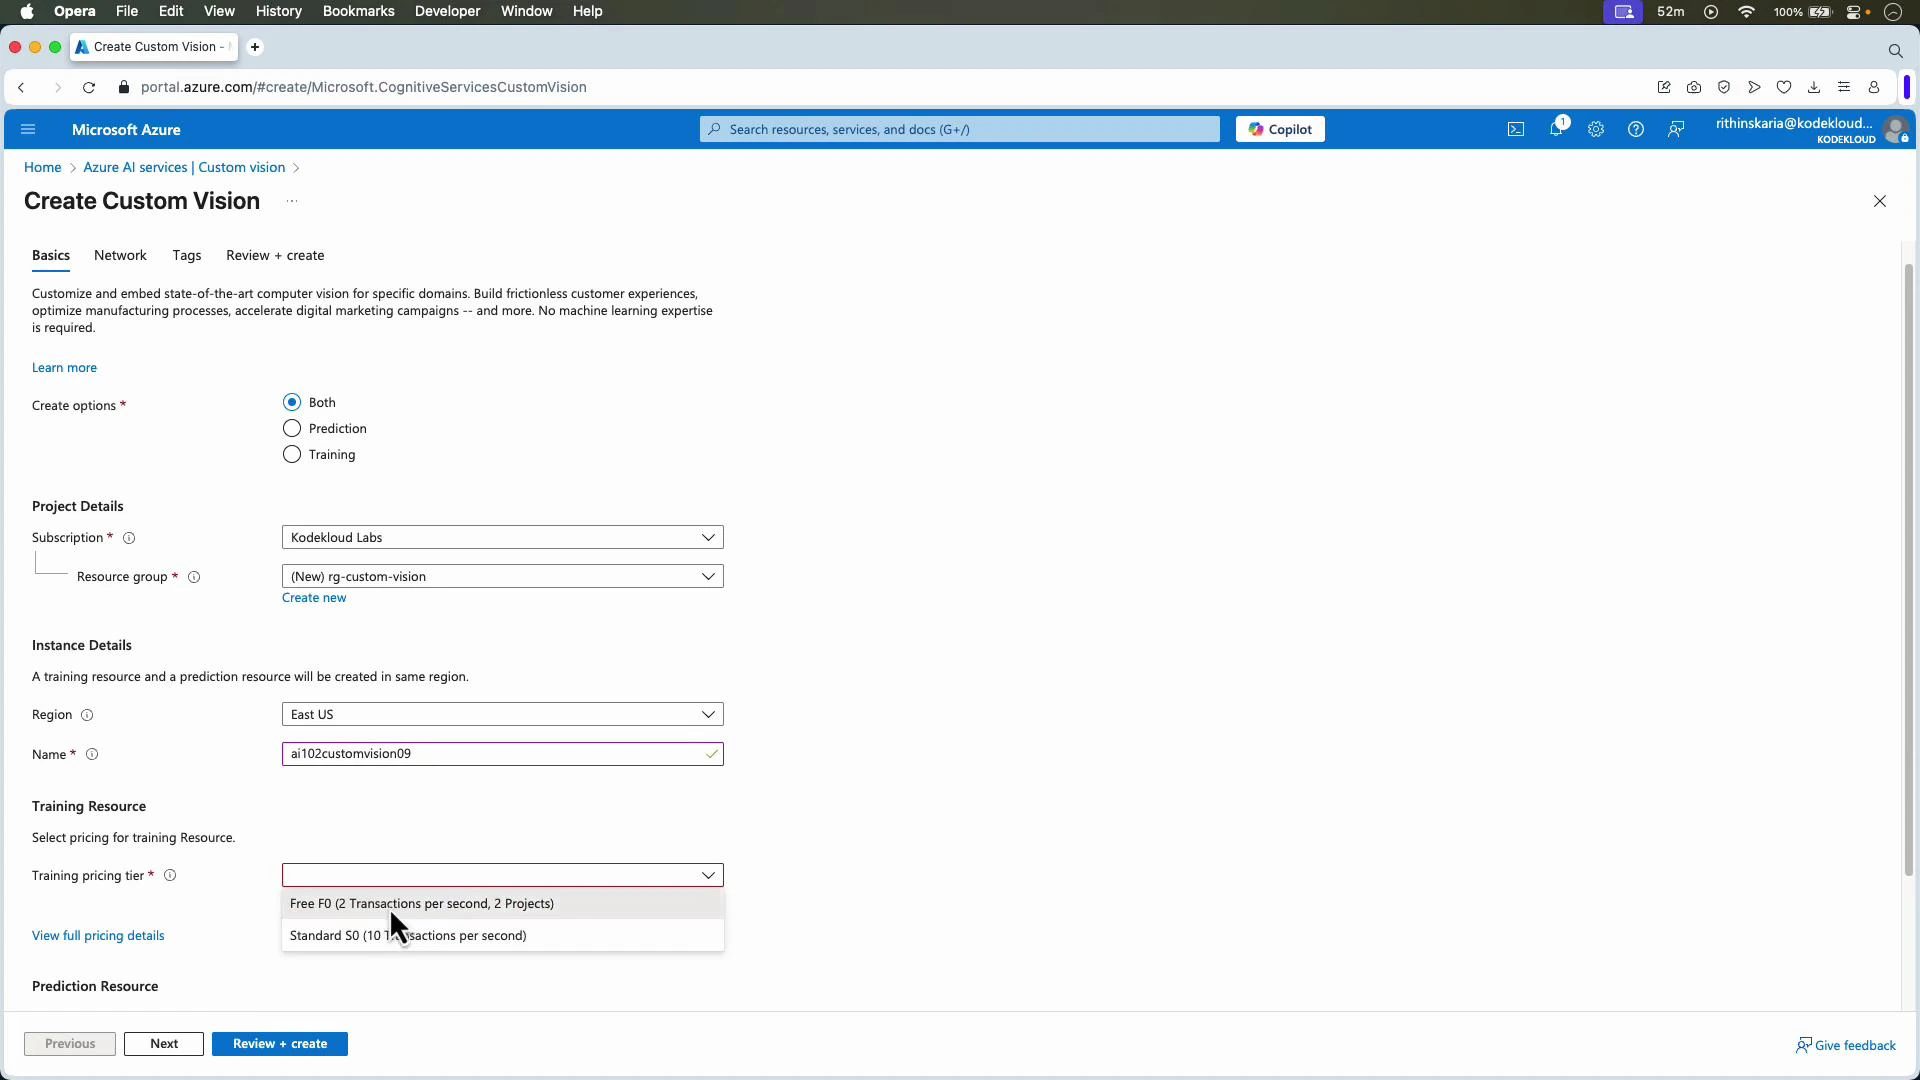The width and height of the screenshot is (1920, 1080).
Task: Click Create new resource group link
Action: pos(314,598)
